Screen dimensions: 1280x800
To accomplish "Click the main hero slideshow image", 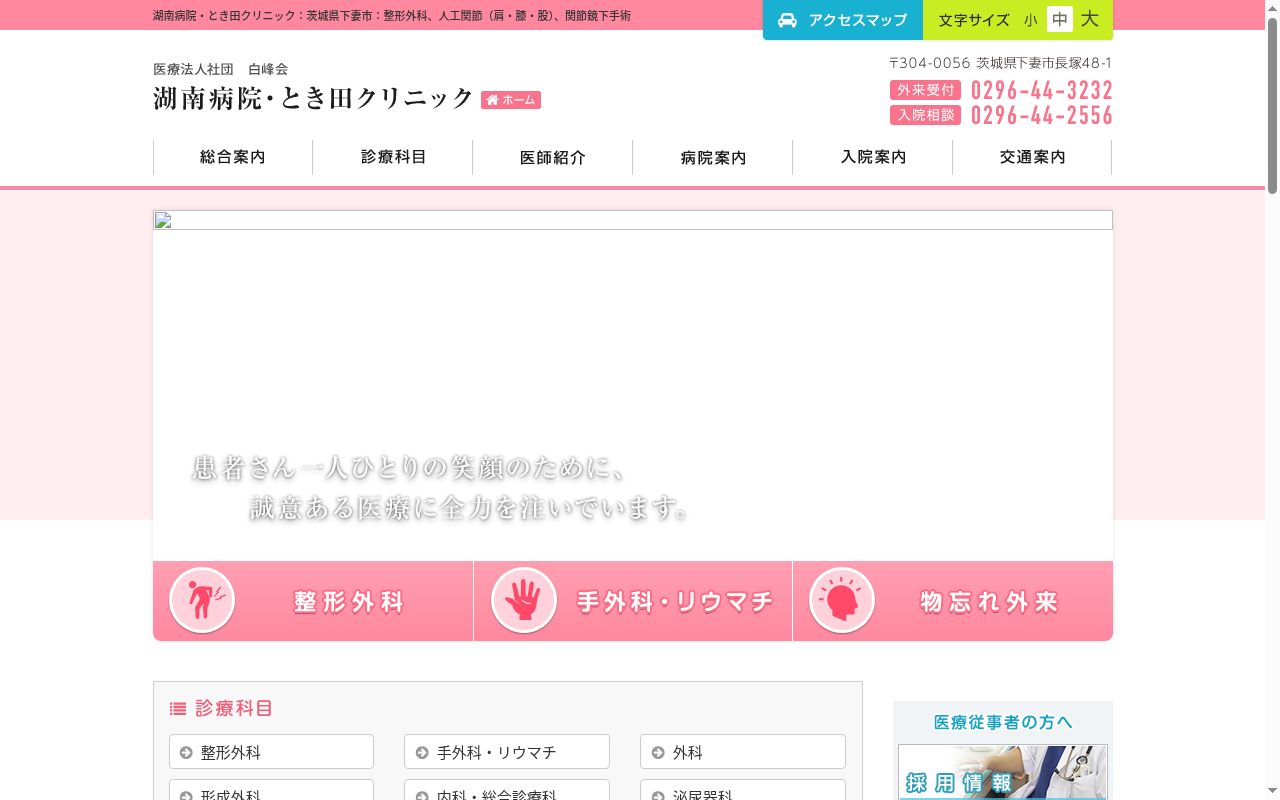I will [x=633, y=385].
